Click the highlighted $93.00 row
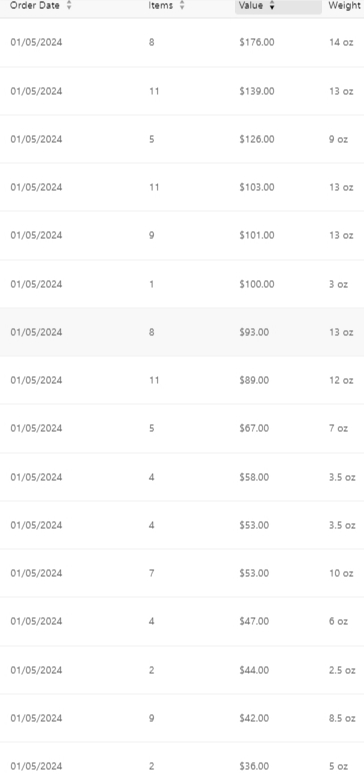 click(182, 332)
